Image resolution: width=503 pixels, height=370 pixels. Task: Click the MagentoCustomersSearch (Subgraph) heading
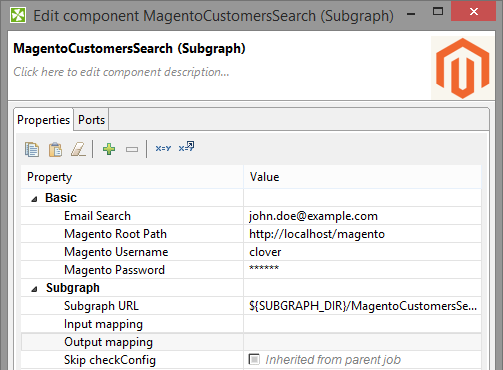pos(129,49)
